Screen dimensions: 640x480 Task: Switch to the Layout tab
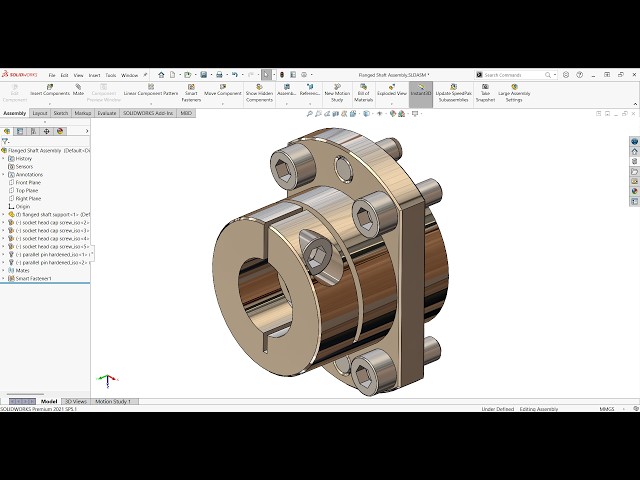40,113
